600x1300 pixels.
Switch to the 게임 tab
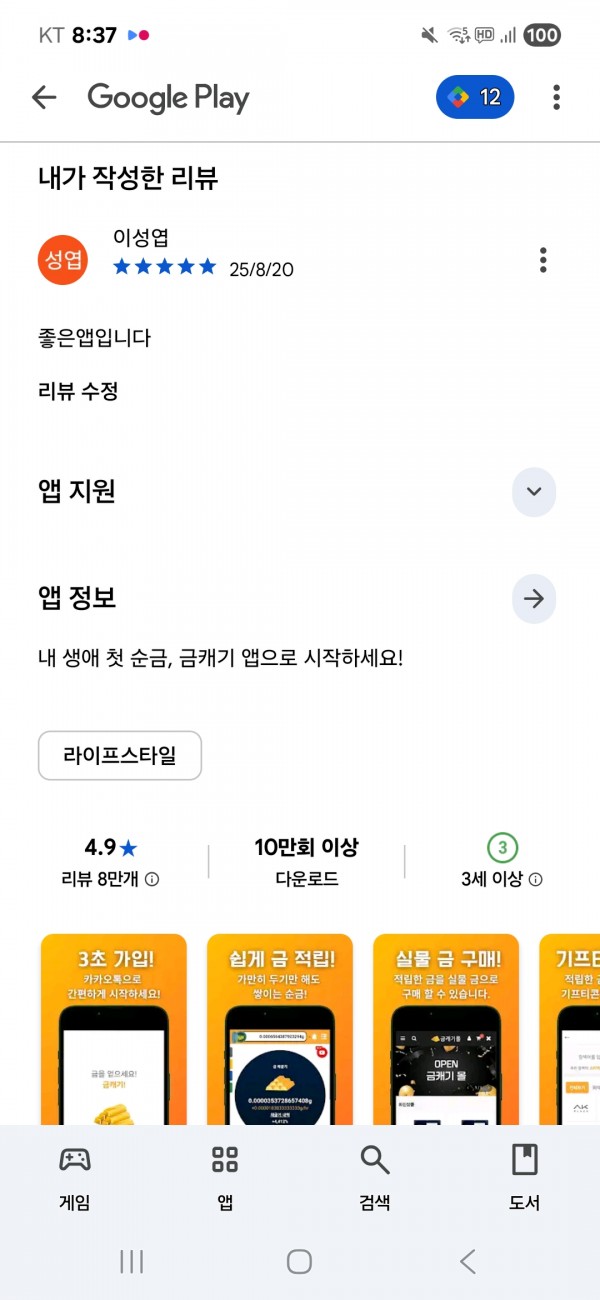(x=75, y=1178)
